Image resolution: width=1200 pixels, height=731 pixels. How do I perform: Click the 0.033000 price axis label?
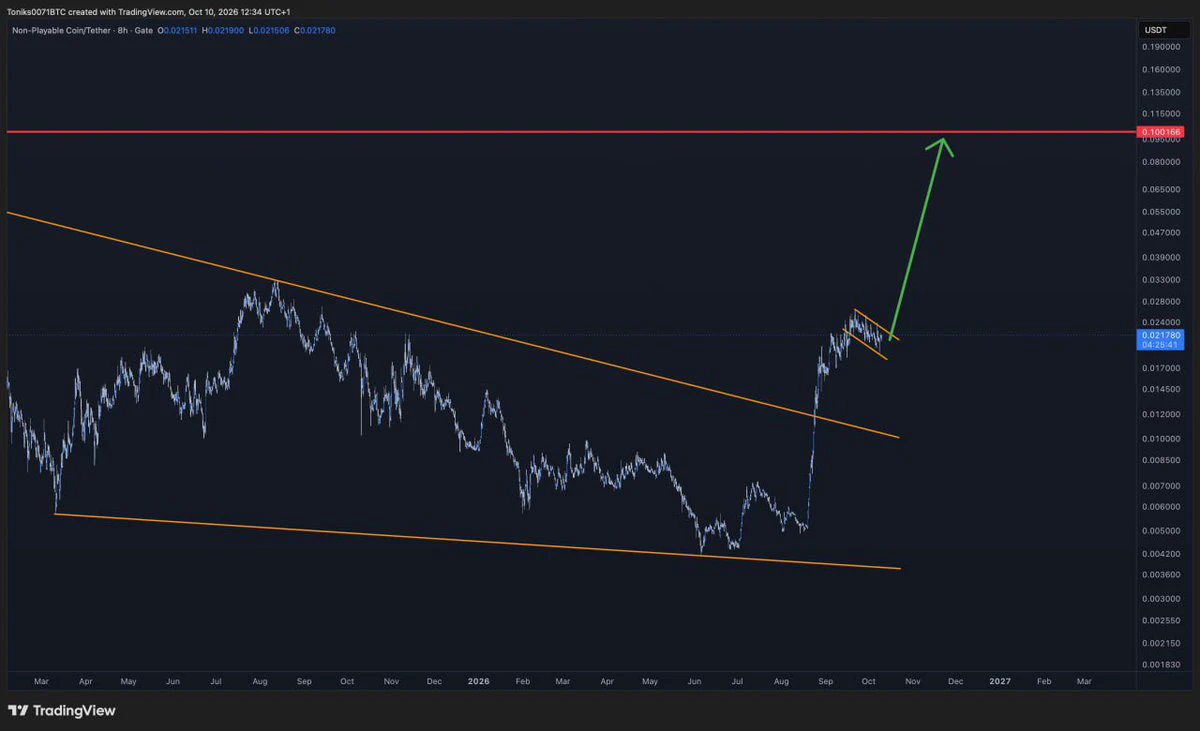(1162, 279)
